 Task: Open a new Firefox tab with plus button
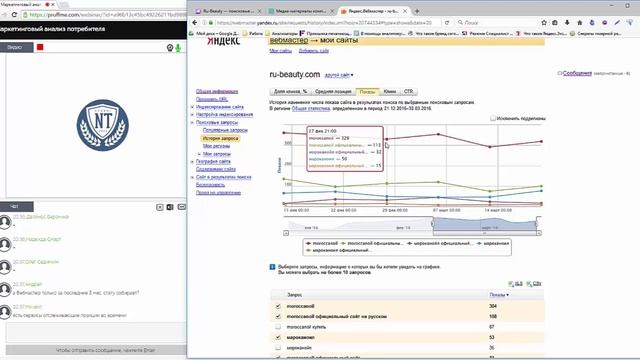(417, 11)
